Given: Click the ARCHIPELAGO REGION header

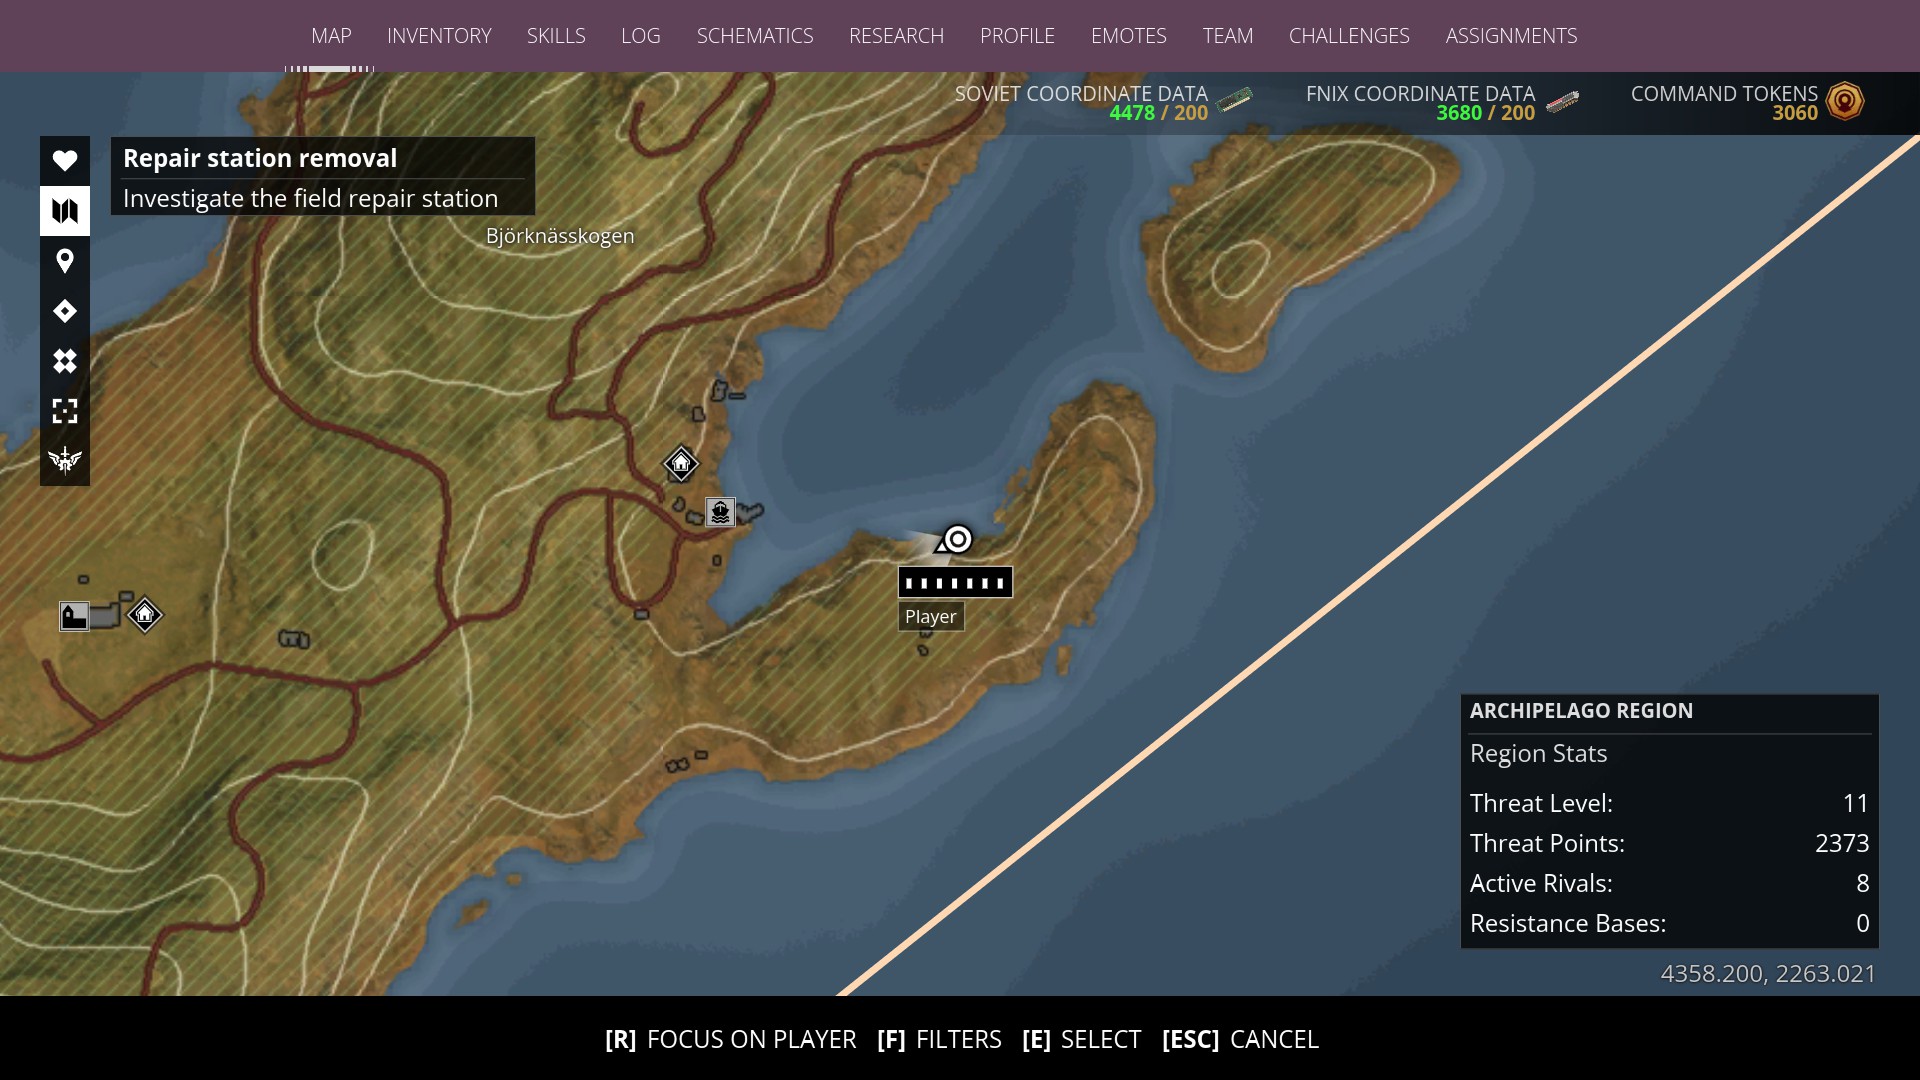Looking at the screenshot, I should click(1581, 711).
